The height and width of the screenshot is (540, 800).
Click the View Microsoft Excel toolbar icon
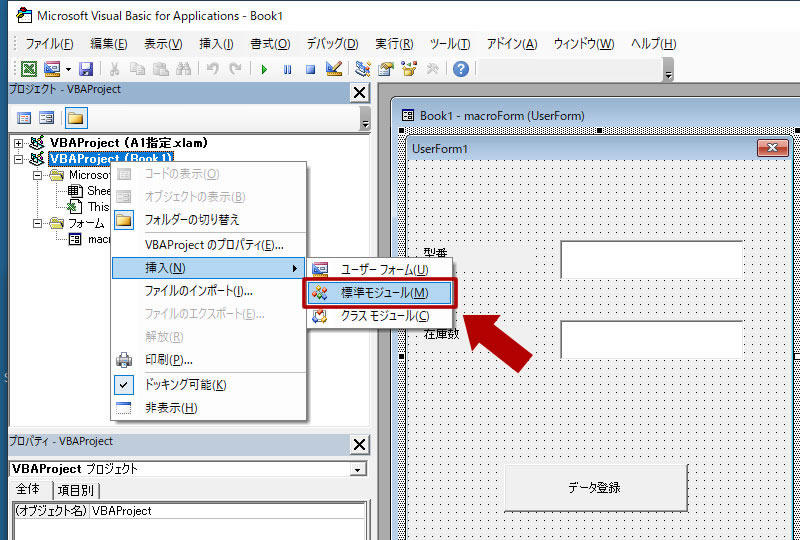29,69
